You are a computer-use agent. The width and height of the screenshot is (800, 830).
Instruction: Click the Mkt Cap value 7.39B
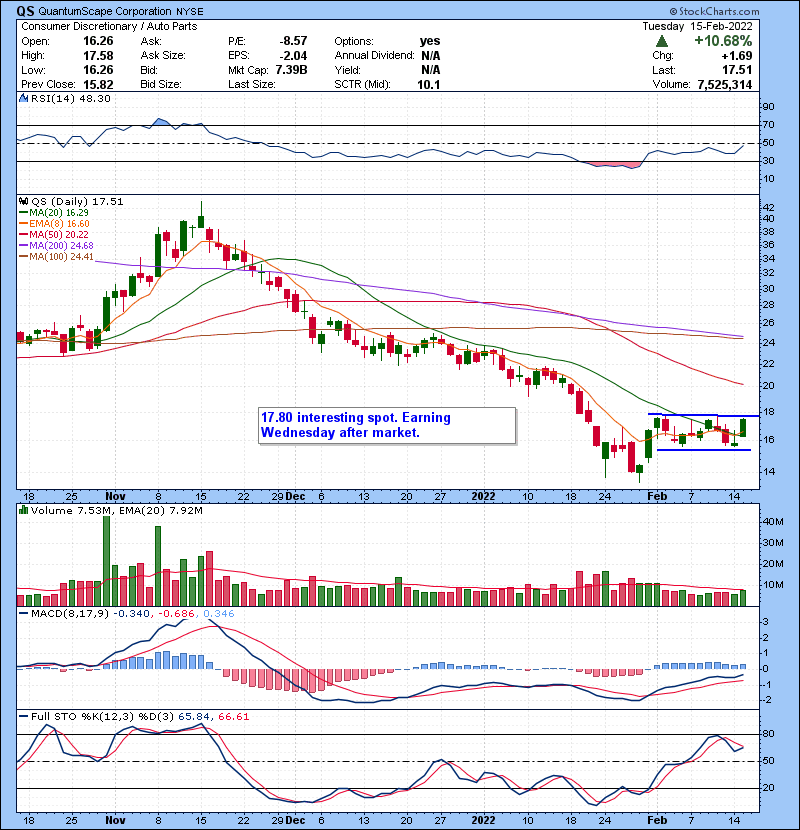pos(291,70)
